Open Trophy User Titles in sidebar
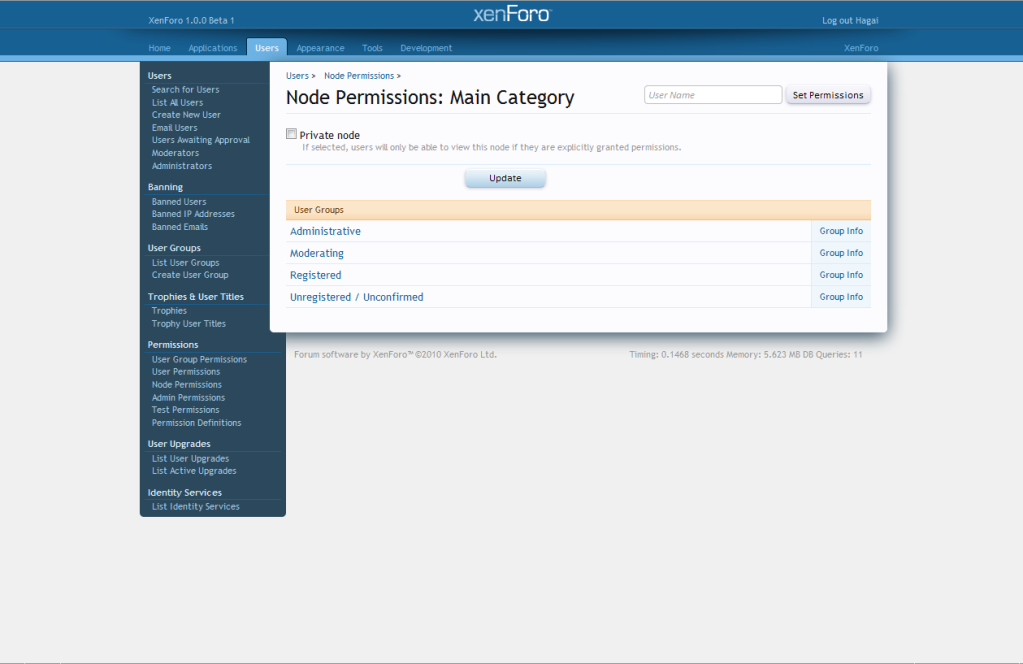1023x664 pixels. tap(189, 324)
